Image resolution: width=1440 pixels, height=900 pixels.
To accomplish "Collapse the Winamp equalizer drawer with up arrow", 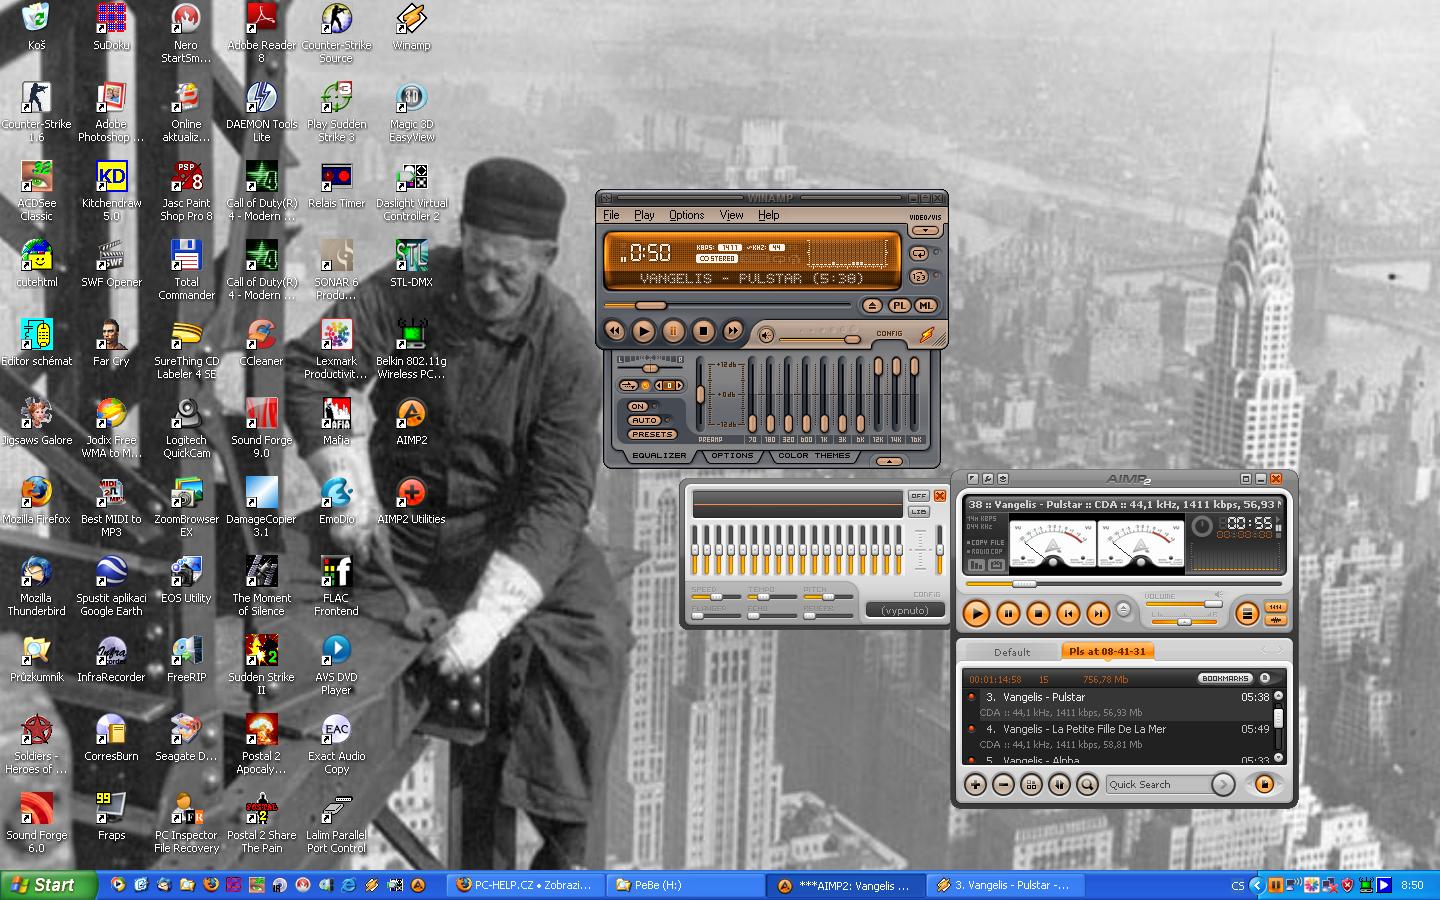I will click(x=888, y=461).
